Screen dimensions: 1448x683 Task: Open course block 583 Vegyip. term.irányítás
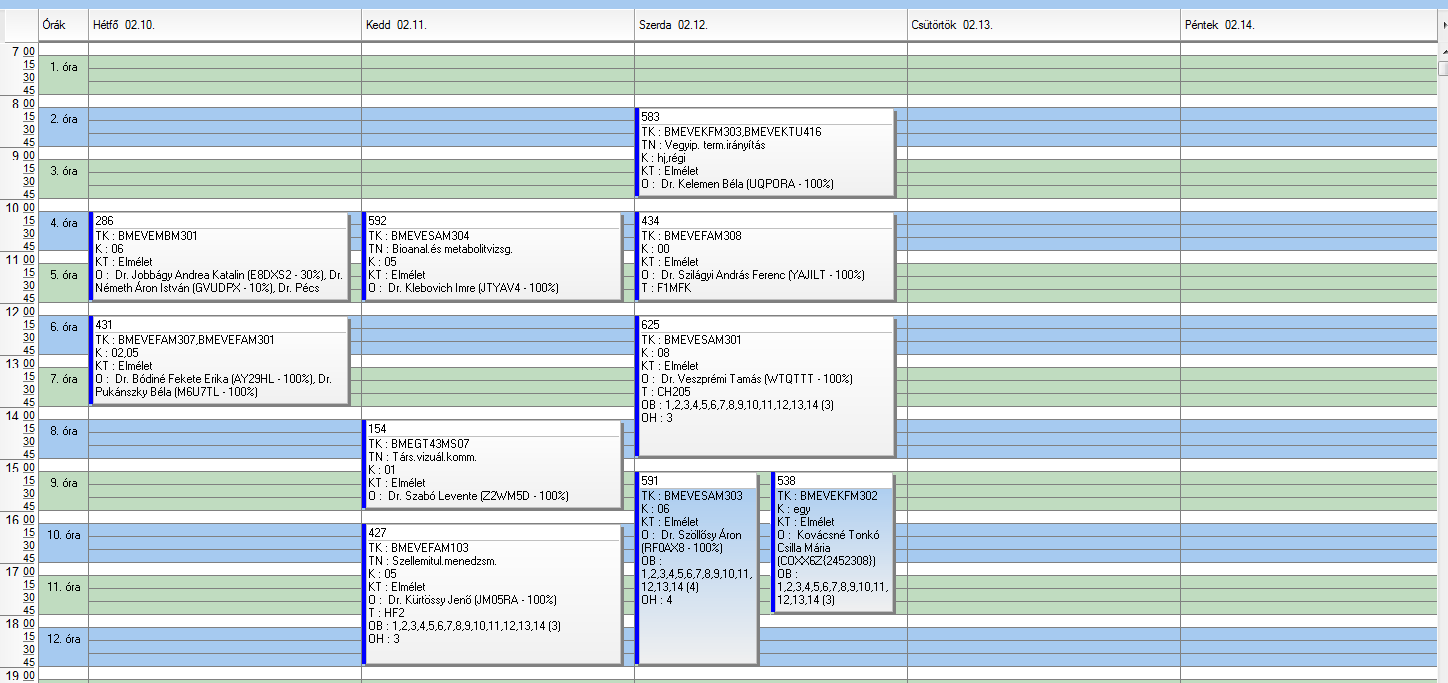(765, 152)
